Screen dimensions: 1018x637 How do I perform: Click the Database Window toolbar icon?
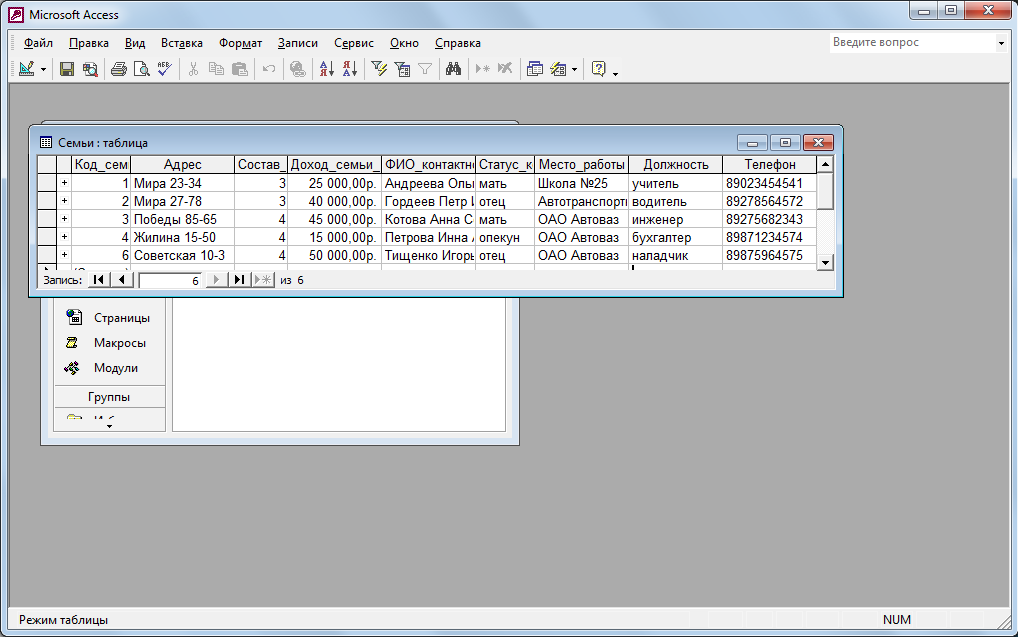tap(535, 69)
